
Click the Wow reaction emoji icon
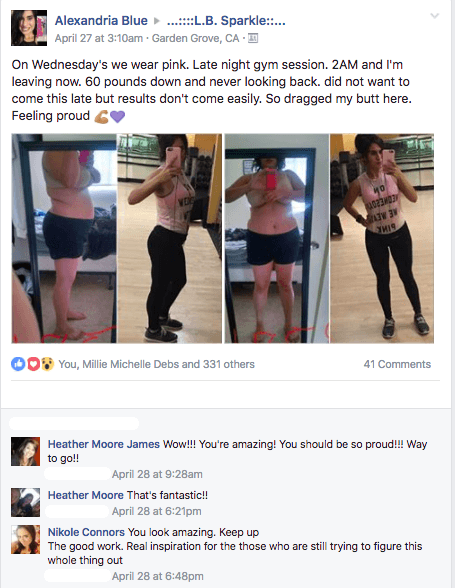[x=48, y=364]
